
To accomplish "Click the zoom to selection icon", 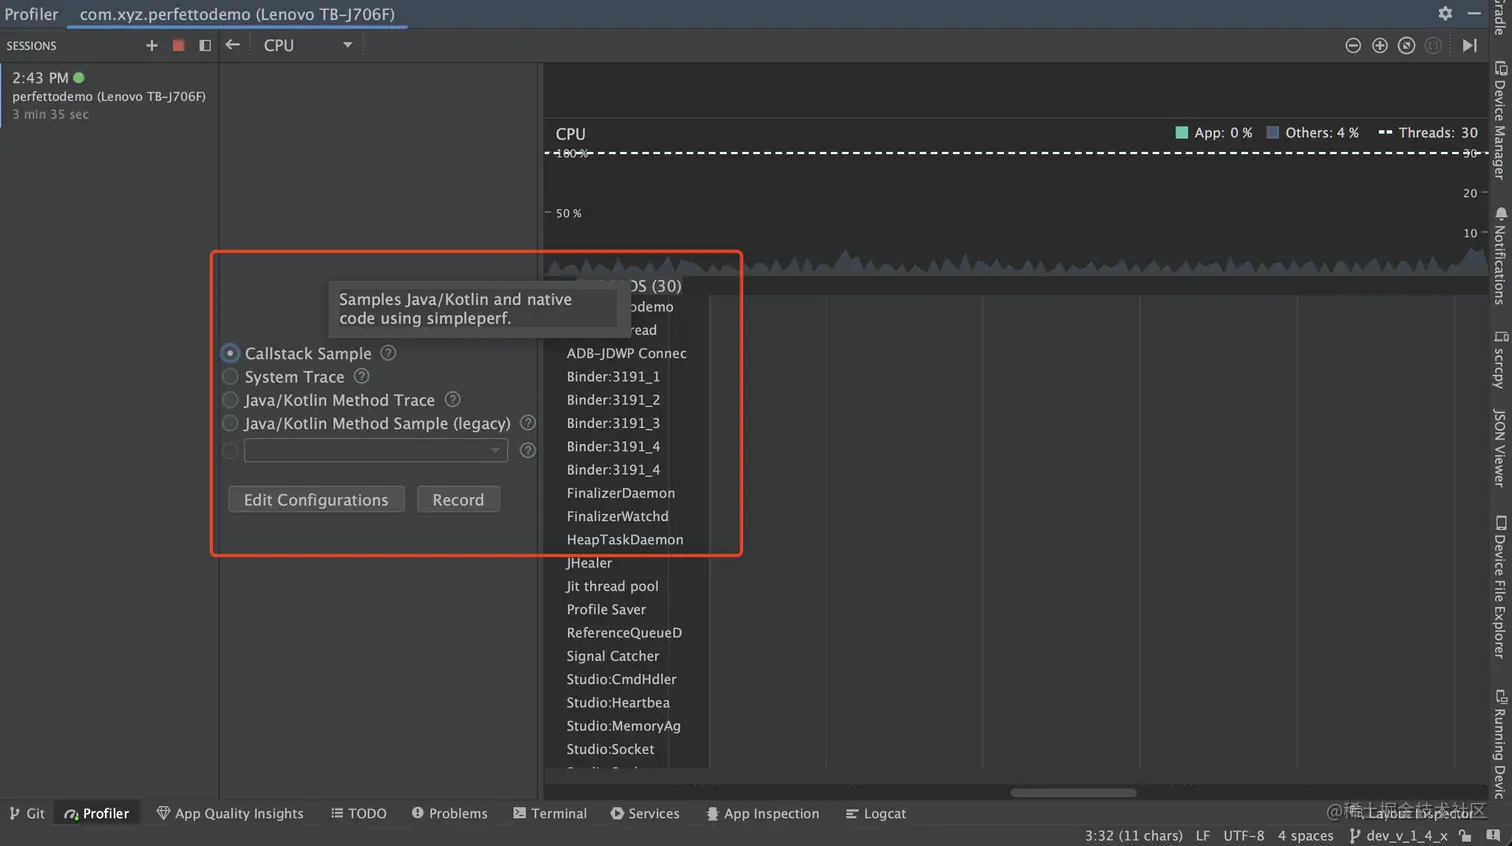I will click(x=1433, y=45).
